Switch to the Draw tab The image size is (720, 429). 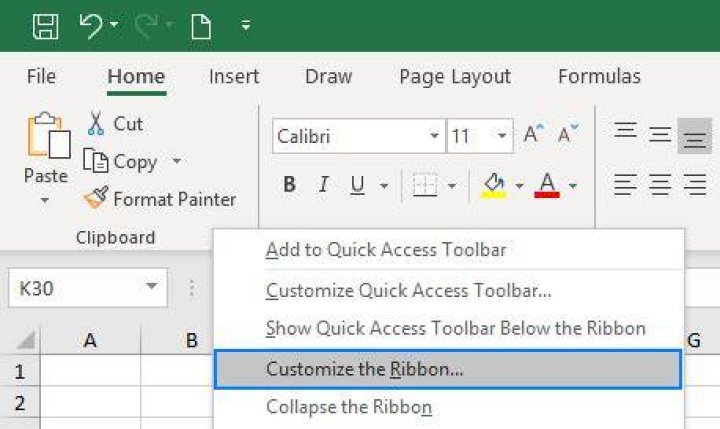click(329, 76)
